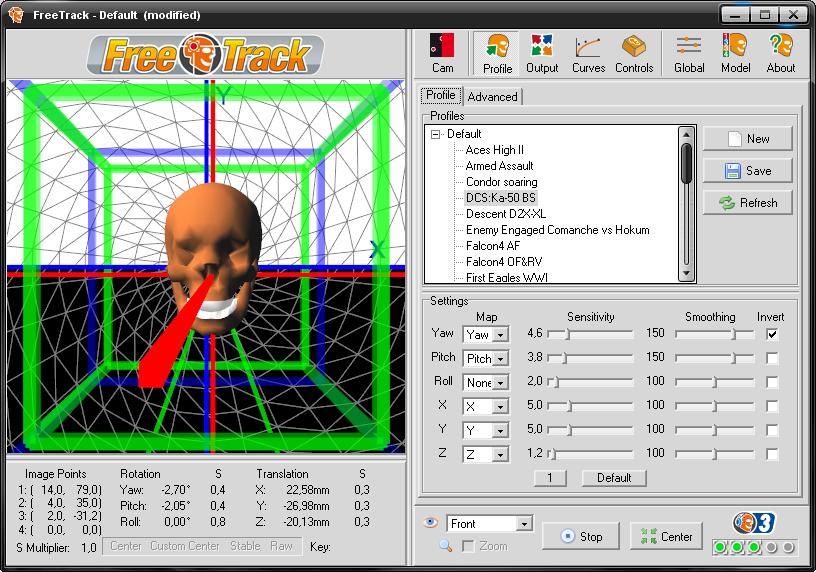Open the Output settings icon

tap(542, 54)
